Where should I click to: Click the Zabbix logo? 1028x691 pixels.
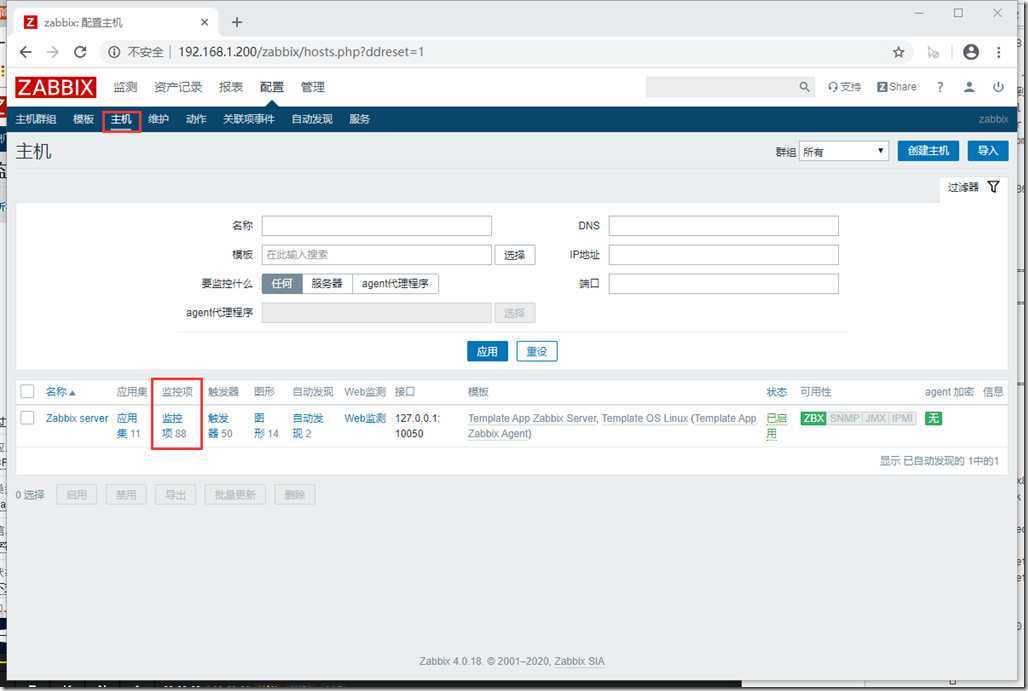pos(56,87)
